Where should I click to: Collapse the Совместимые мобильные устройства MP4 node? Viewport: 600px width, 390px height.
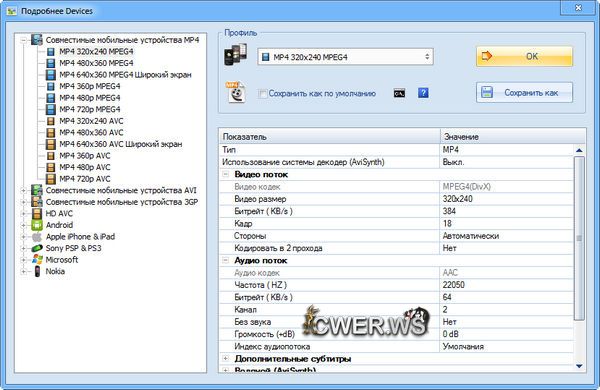tap(24, 40)
